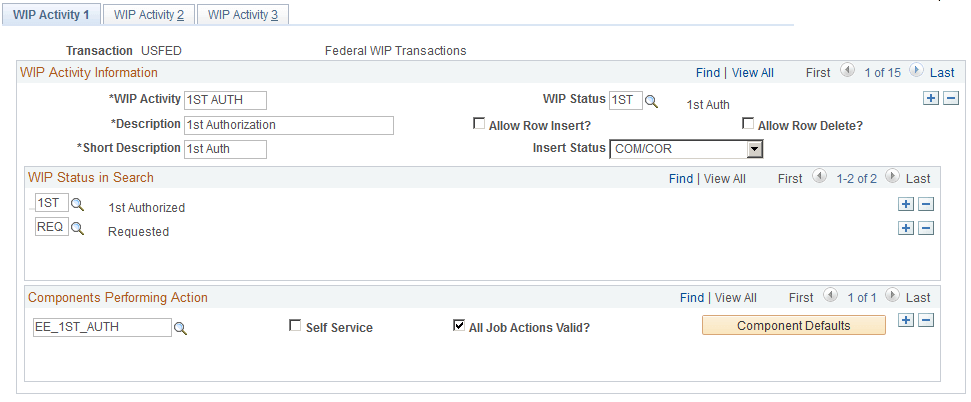Click the Description text field
Viewport: 971px width, 402px height.
(289, 125)
